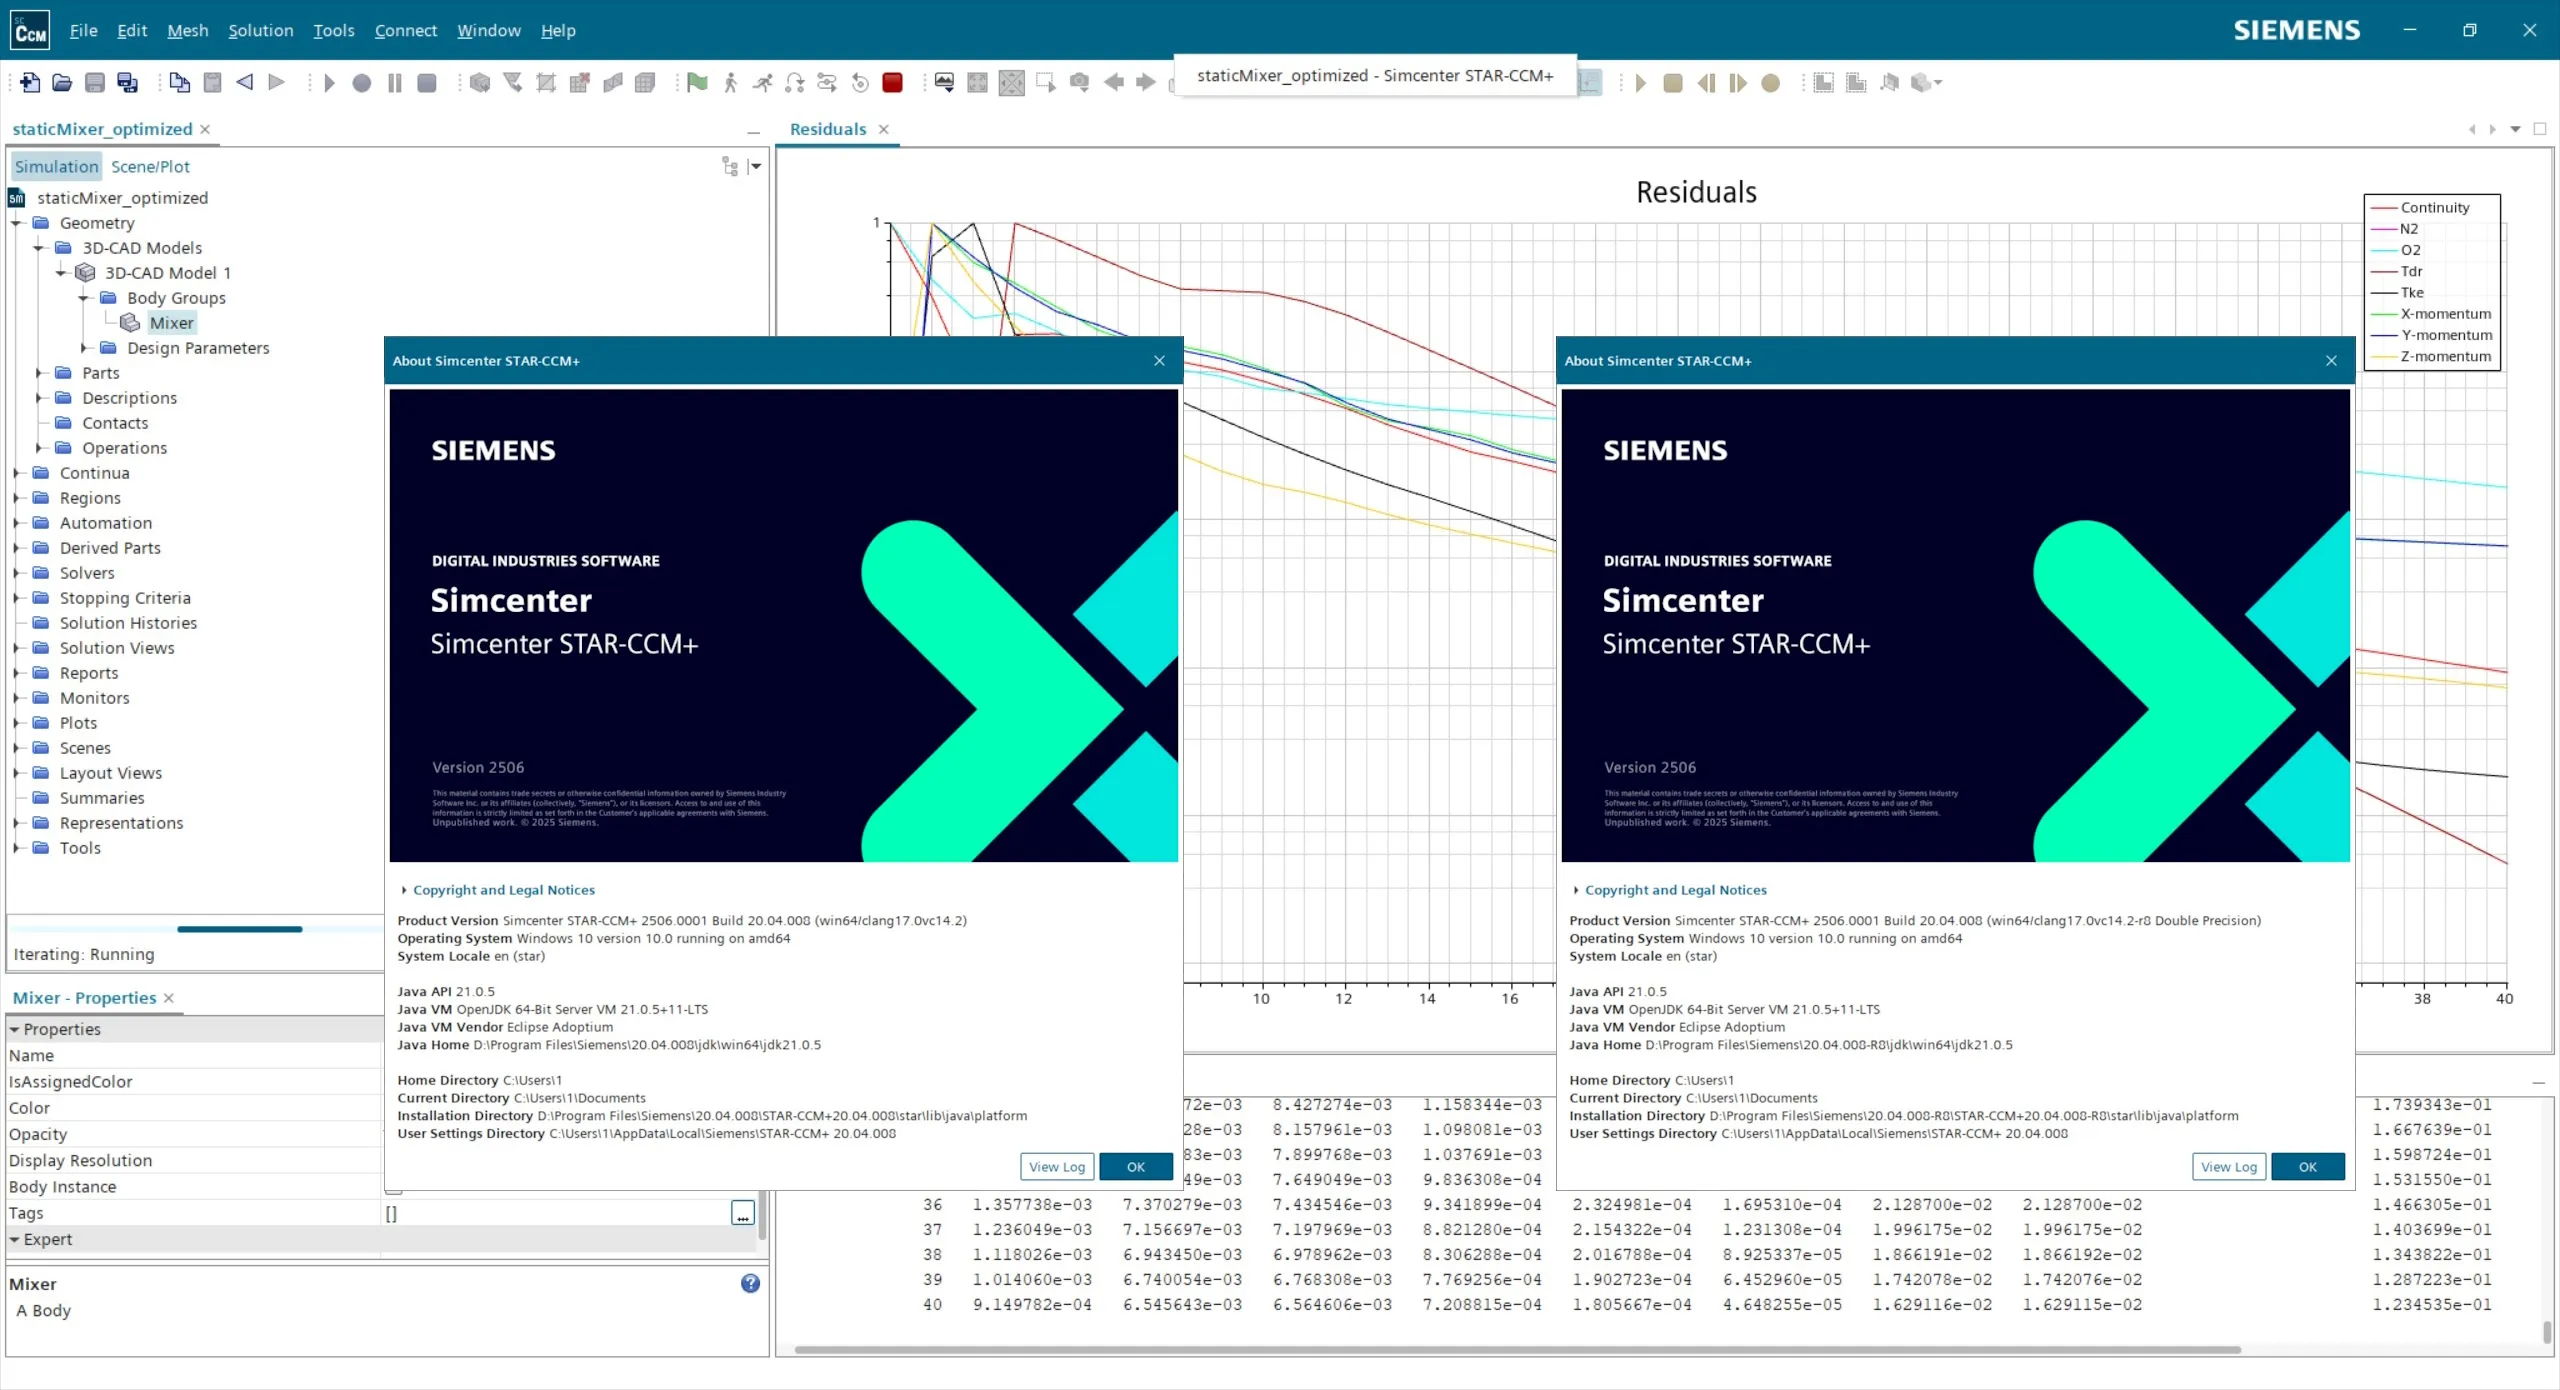Click the tan step-backward icon
Viewport: 2560px width, 1390px height.
pyautogui.click(x=1706, y=83)
